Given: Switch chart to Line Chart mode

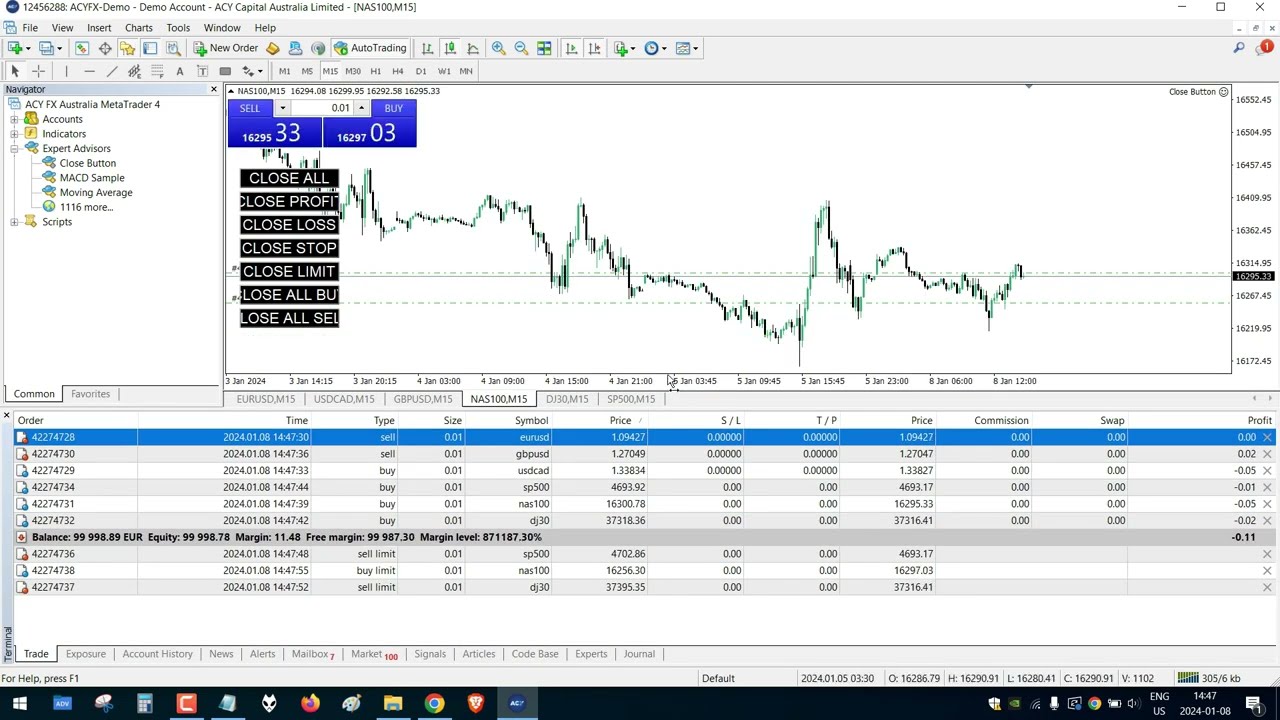Looking at the screenshot, I should point(473,48).
